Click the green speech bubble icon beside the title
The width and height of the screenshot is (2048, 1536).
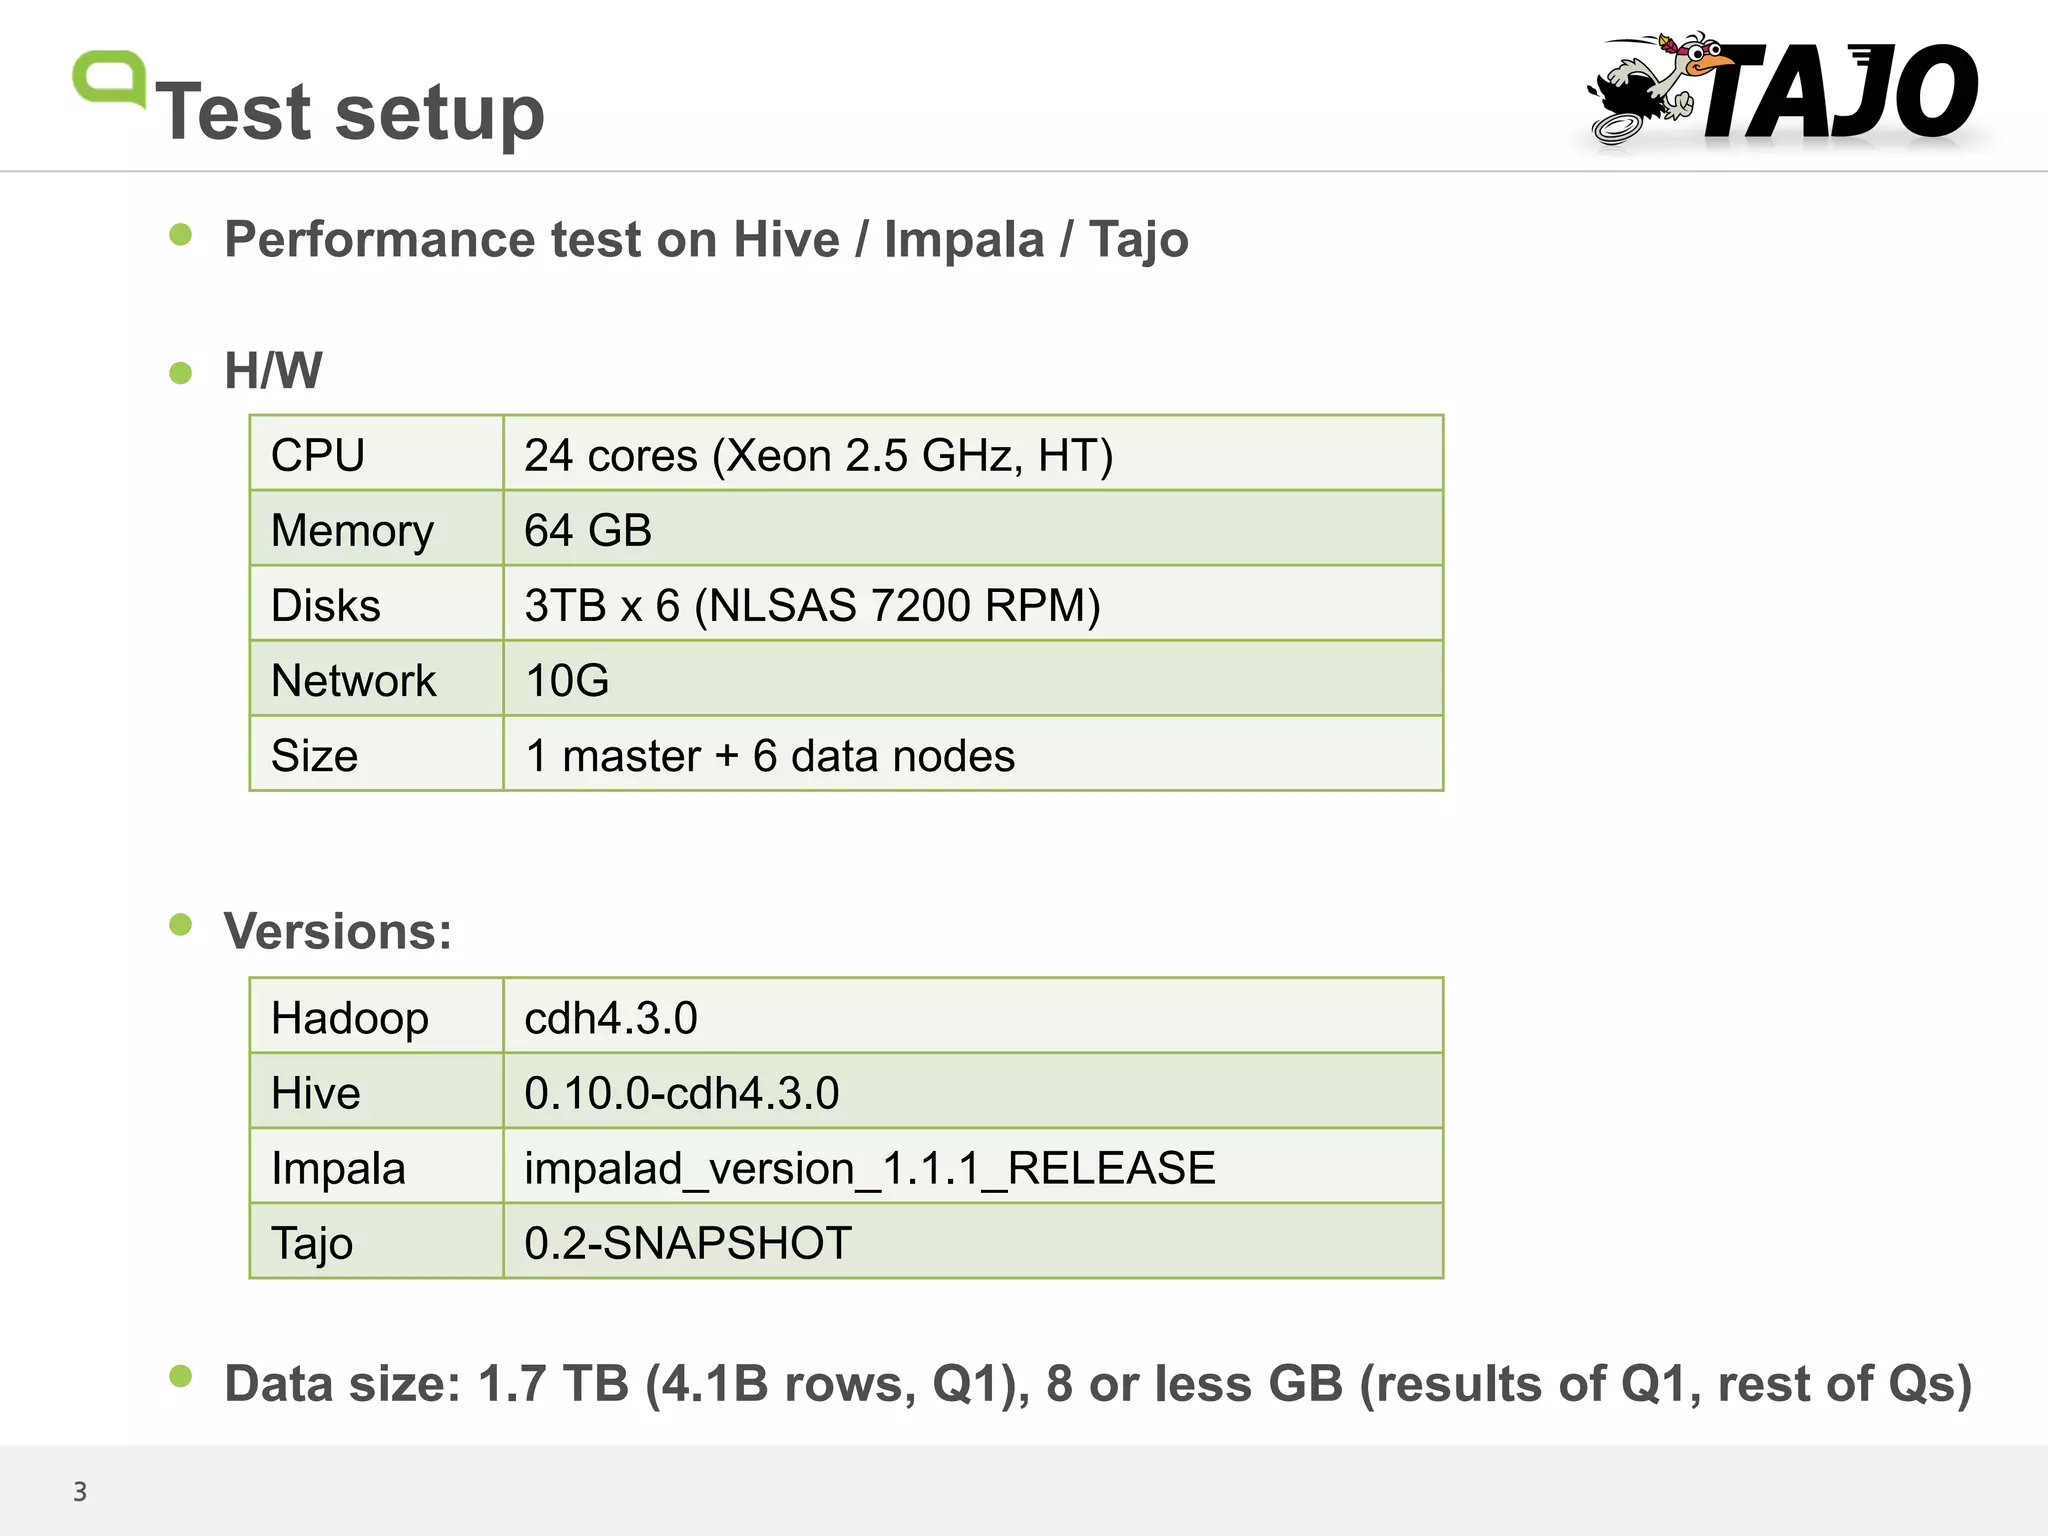pos(109,78)
